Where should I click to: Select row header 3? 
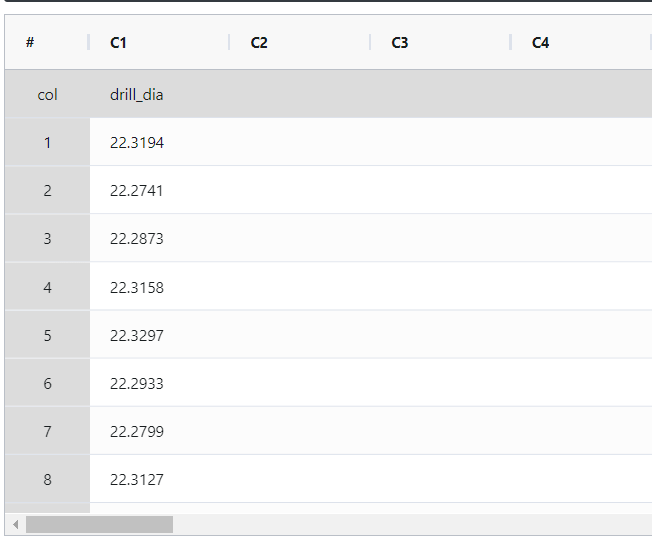coord(47,238)
